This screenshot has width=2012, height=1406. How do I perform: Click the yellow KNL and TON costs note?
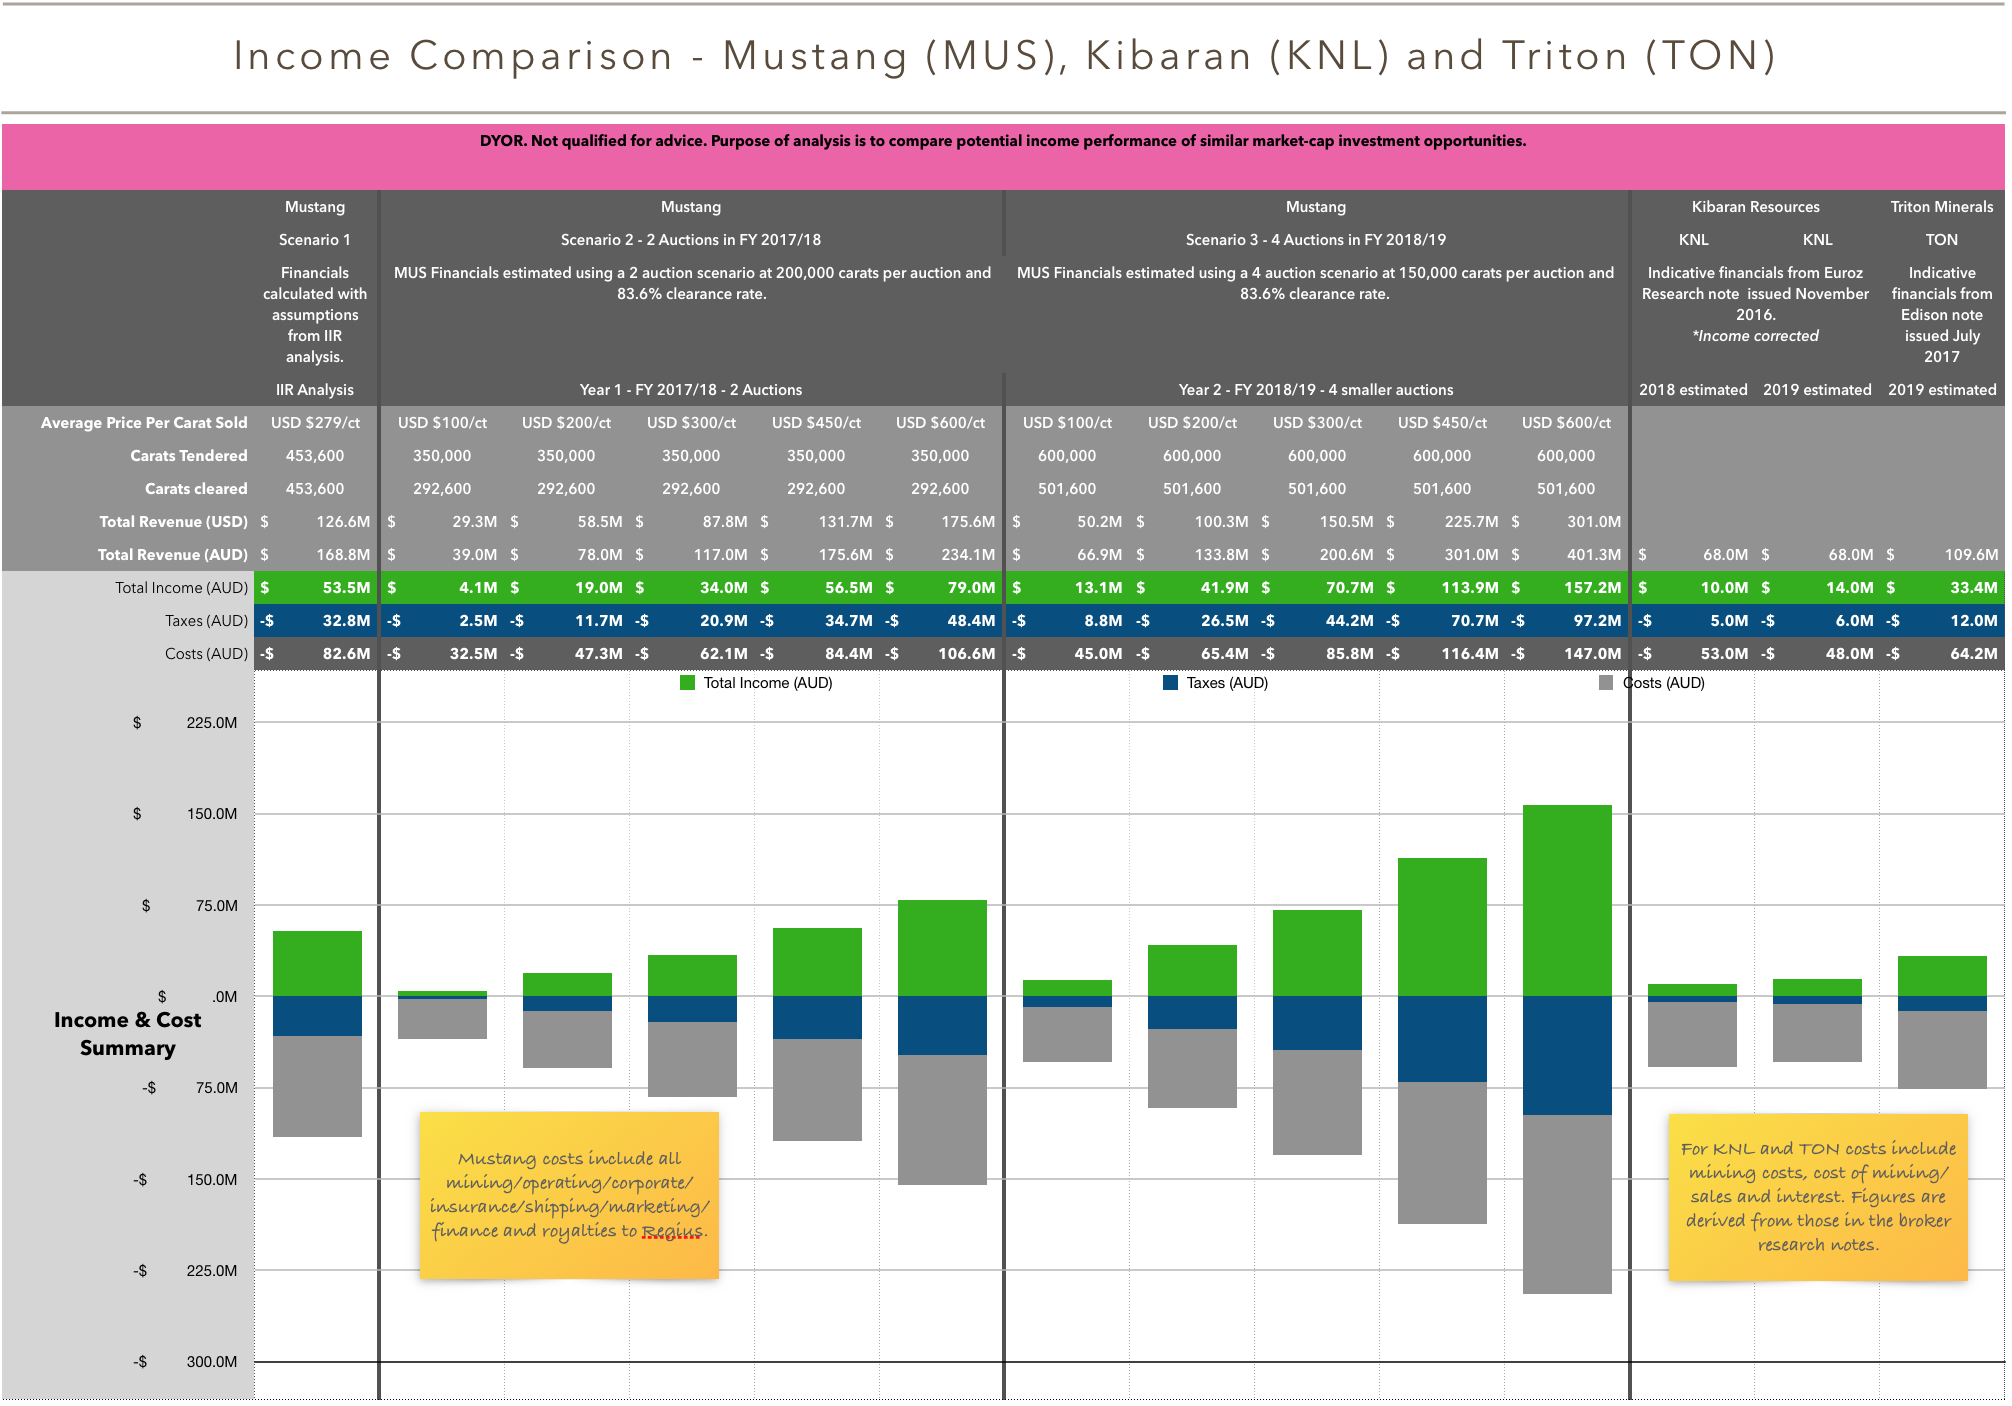[x=1818, y=1197]
